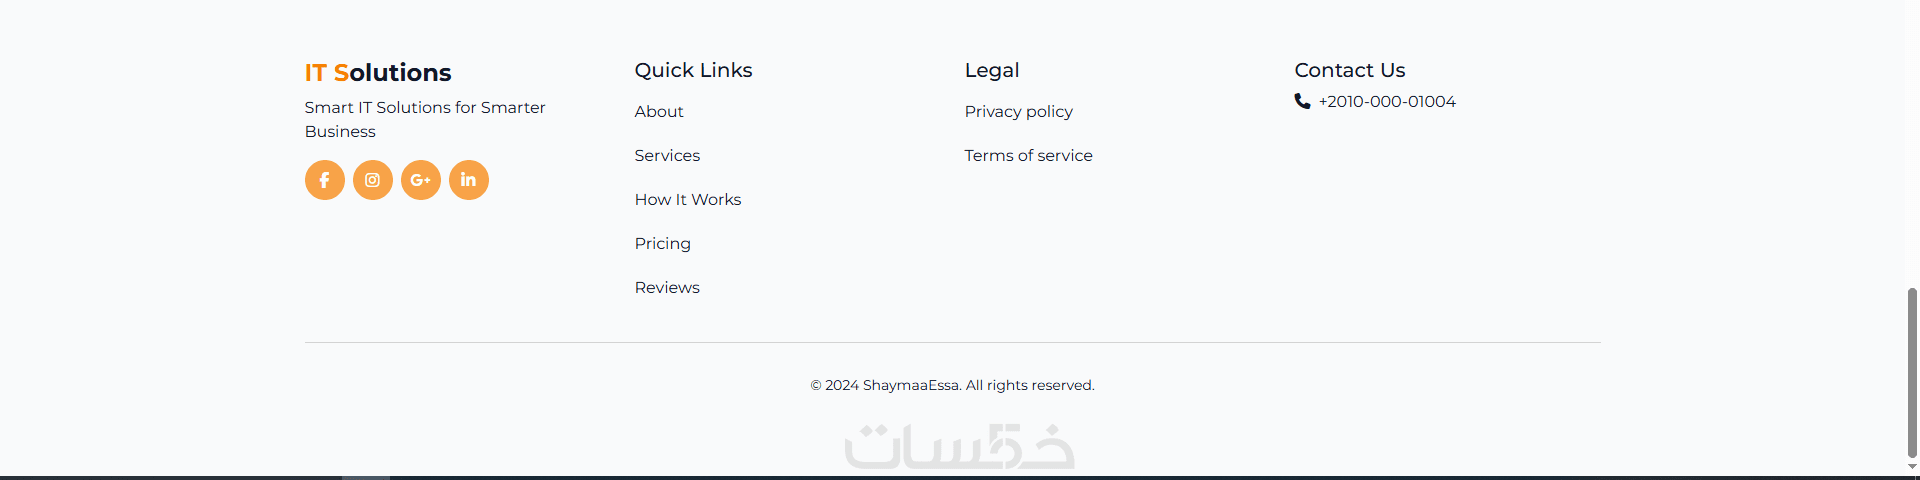Navigate to the Pricing link
This screenshot has width=1920, height=480.
(662, 244)
